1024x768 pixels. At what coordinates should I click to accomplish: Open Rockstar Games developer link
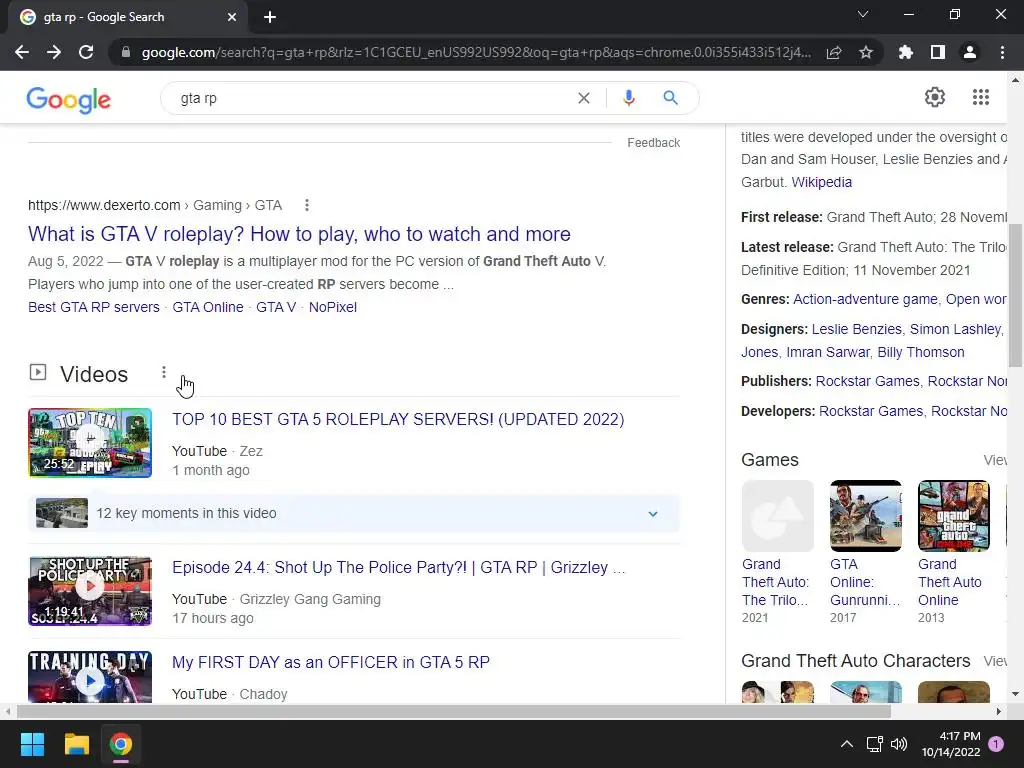pos(871,411)
